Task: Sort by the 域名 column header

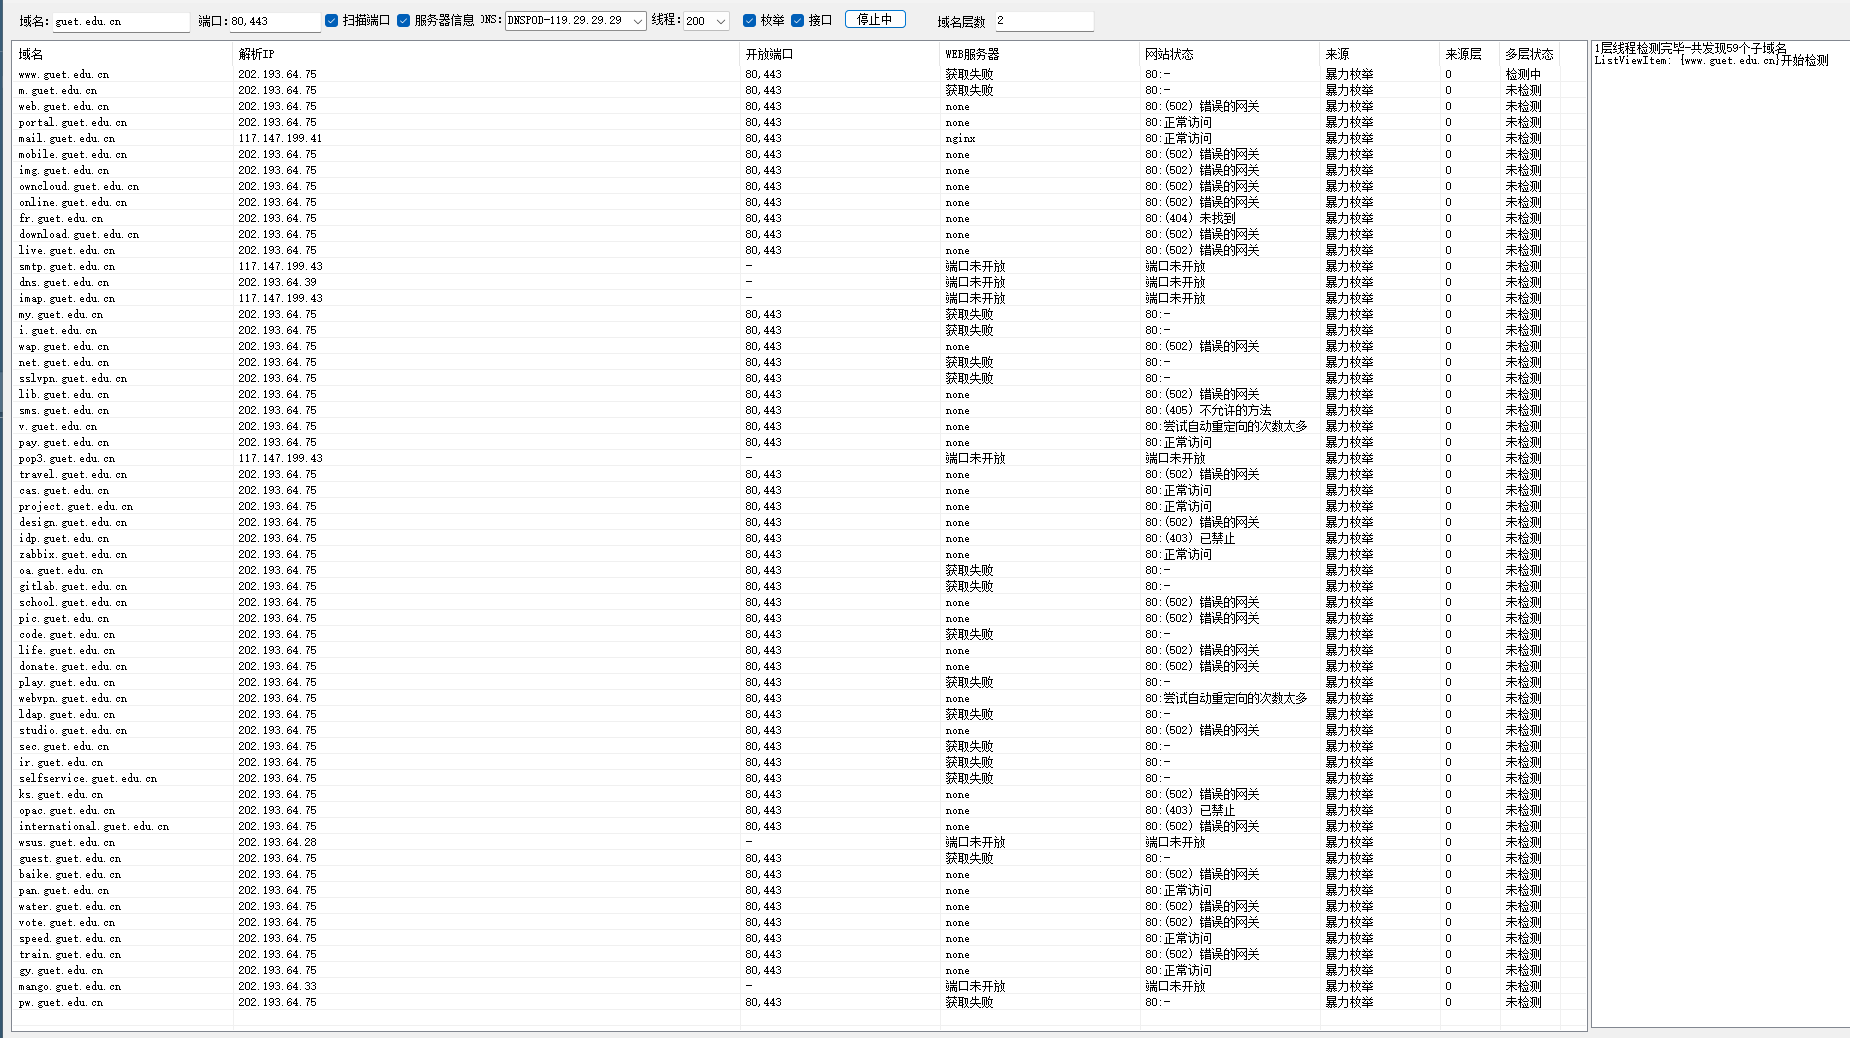Action: click(31, 54)
